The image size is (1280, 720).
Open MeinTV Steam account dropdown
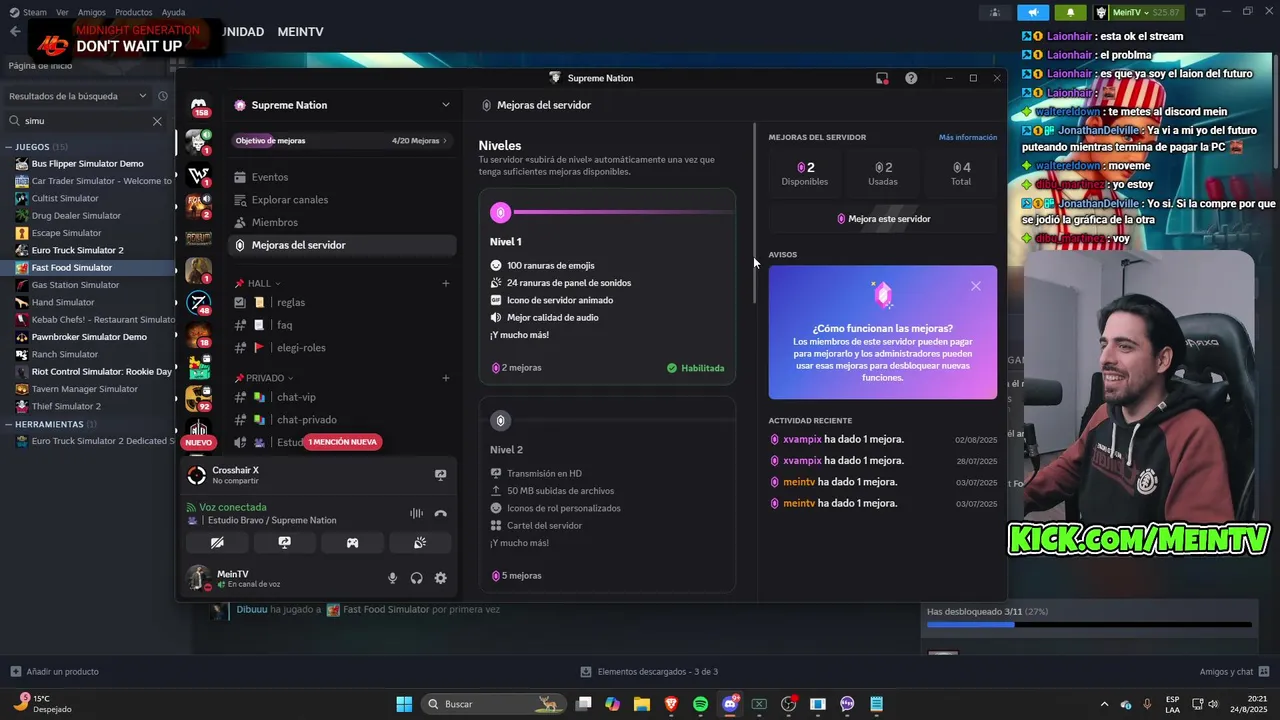coord(1138,12)
